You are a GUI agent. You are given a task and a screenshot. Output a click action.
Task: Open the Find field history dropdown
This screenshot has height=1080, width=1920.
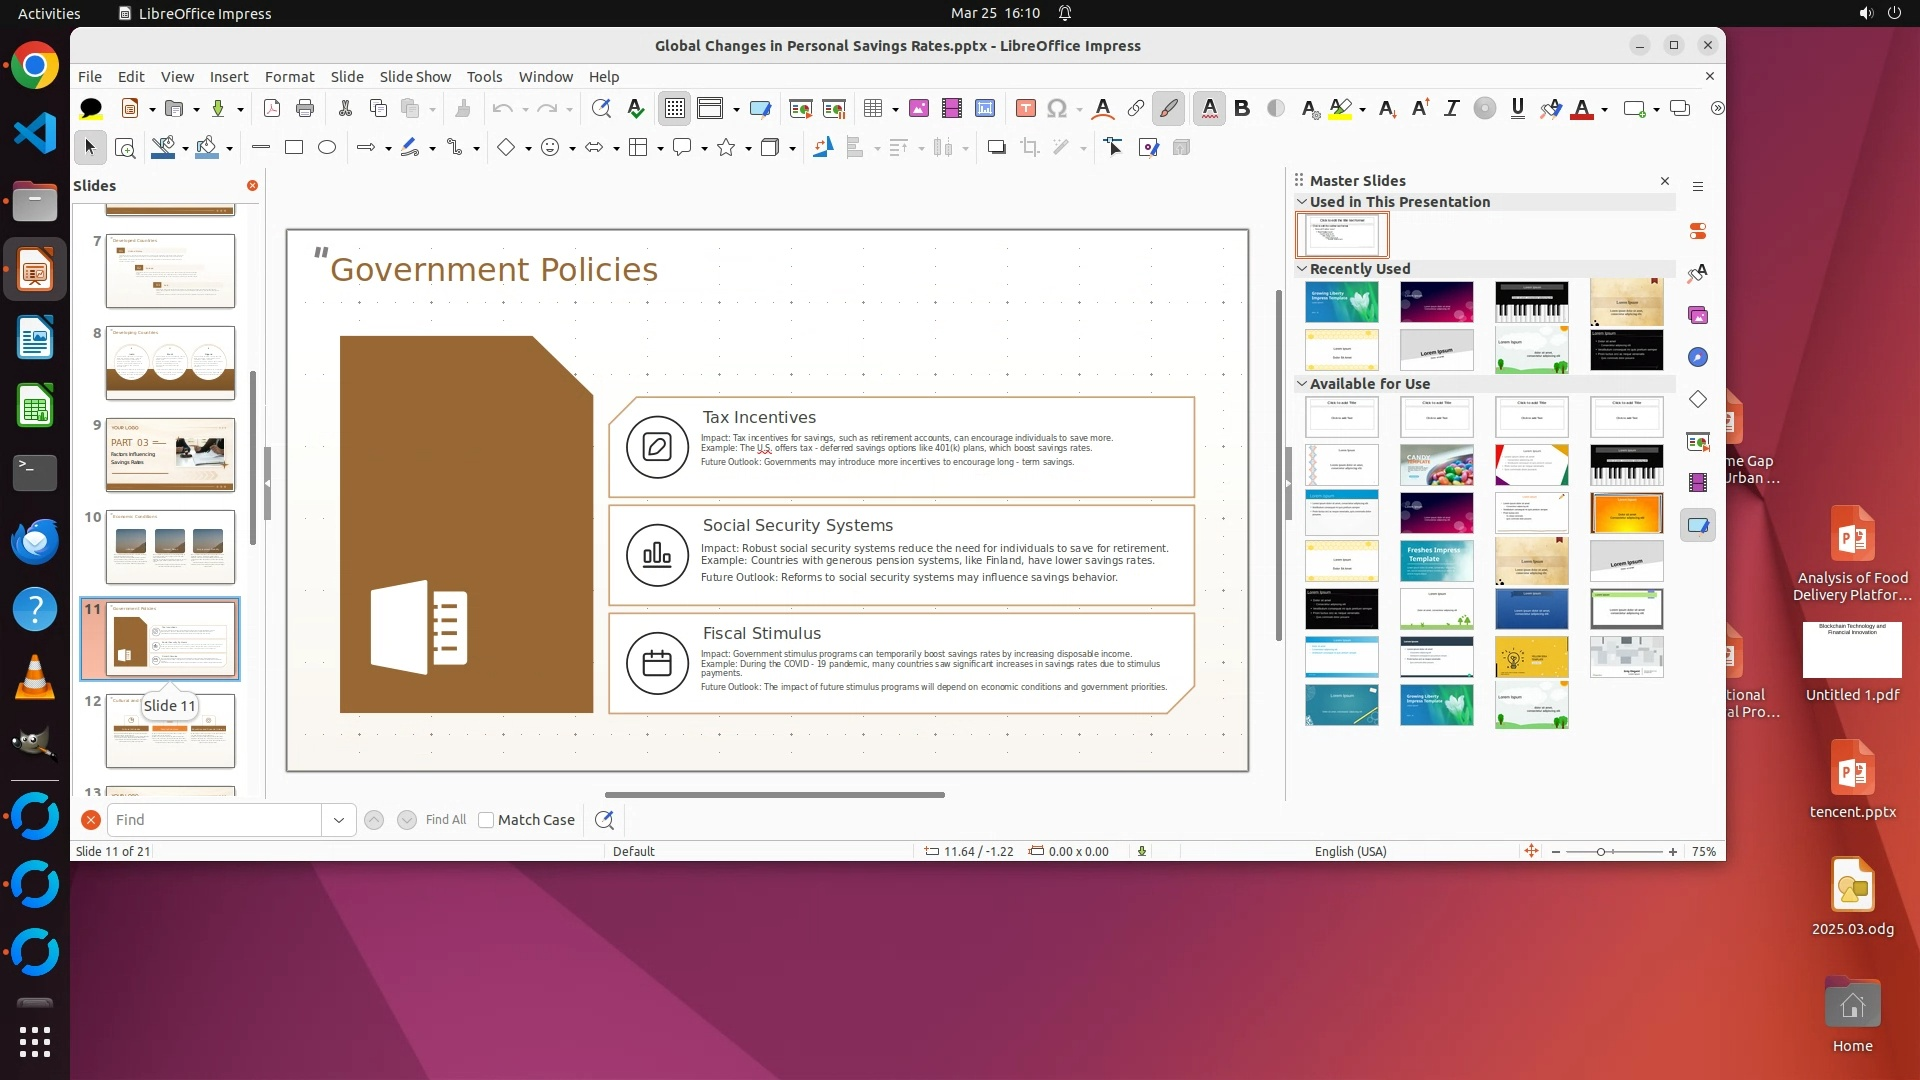point(338,820)
